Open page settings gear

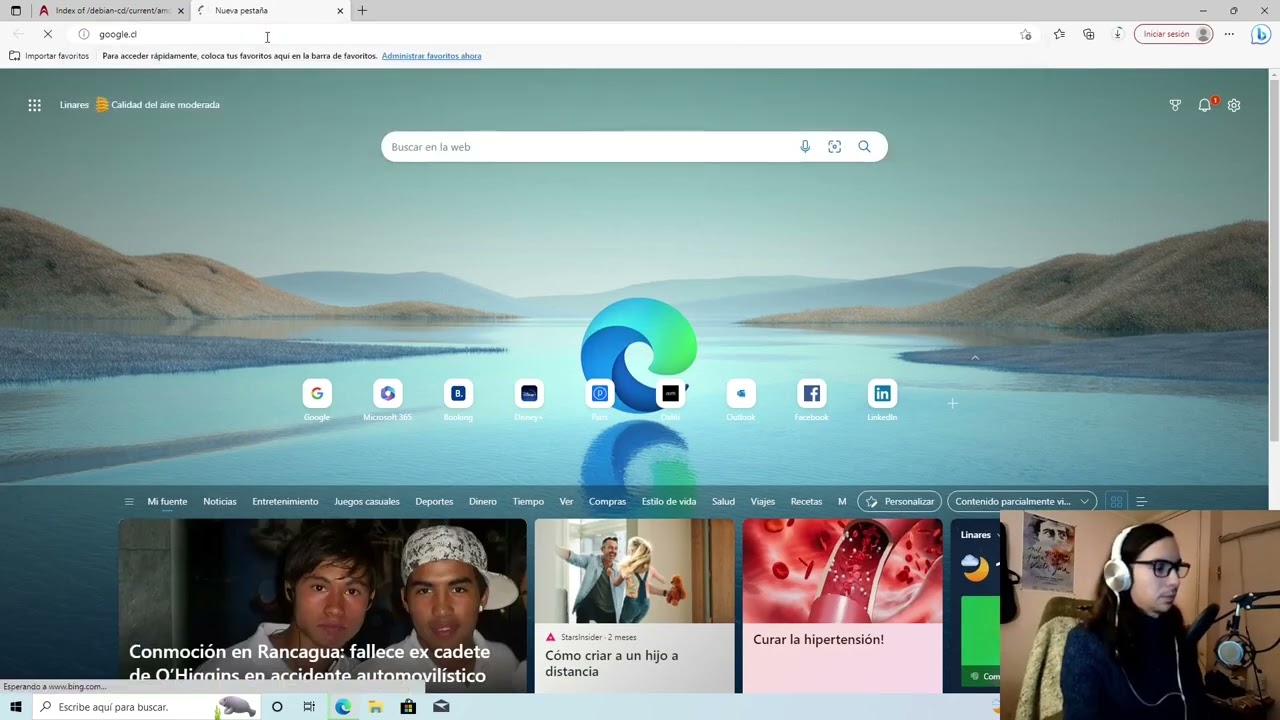click(x=1234, y=105)
